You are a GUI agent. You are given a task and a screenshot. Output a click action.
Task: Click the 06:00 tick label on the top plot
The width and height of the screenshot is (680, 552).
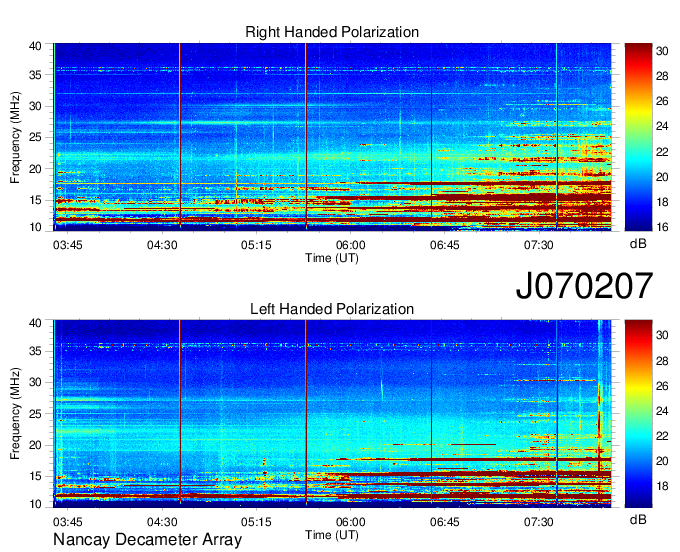click(350, 245)
